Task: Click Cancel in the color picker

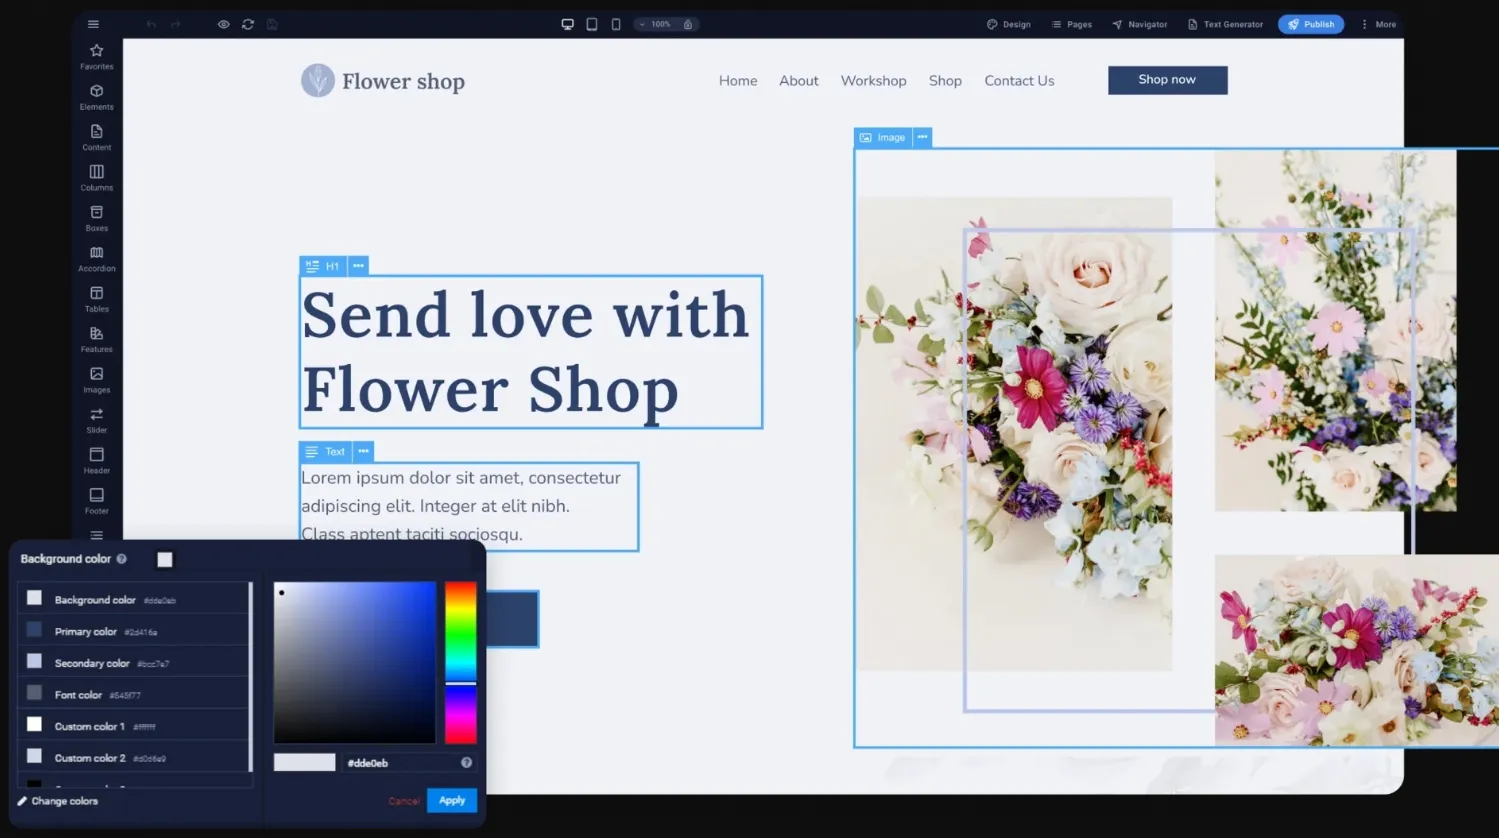Action: (404, 801)
